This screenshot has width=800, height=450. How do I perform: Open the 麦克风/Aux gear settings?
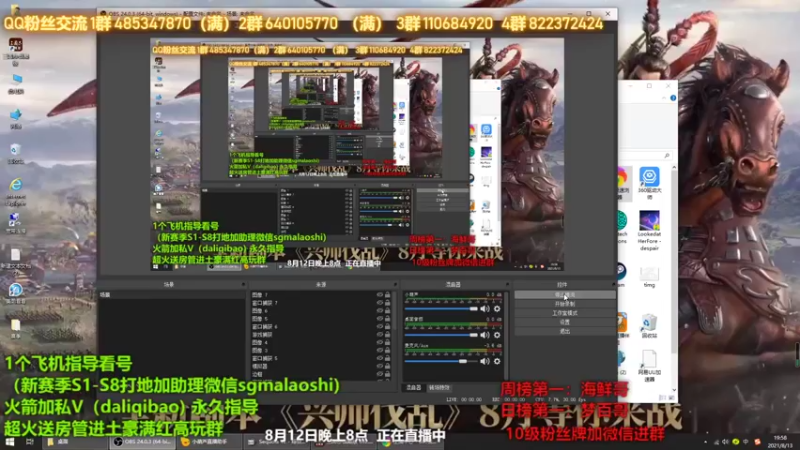coord(497,361)
